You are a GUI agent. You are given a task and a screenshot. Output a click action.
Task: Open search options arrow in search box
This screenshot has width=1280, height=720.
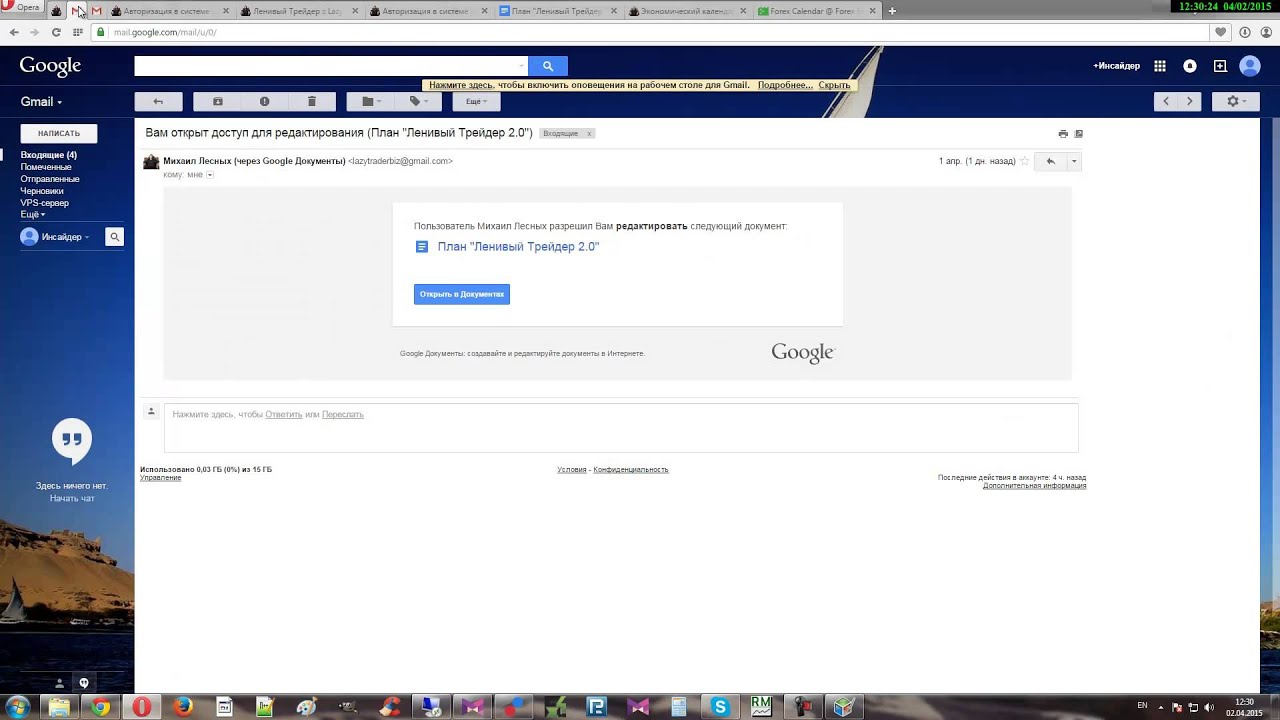521,66
